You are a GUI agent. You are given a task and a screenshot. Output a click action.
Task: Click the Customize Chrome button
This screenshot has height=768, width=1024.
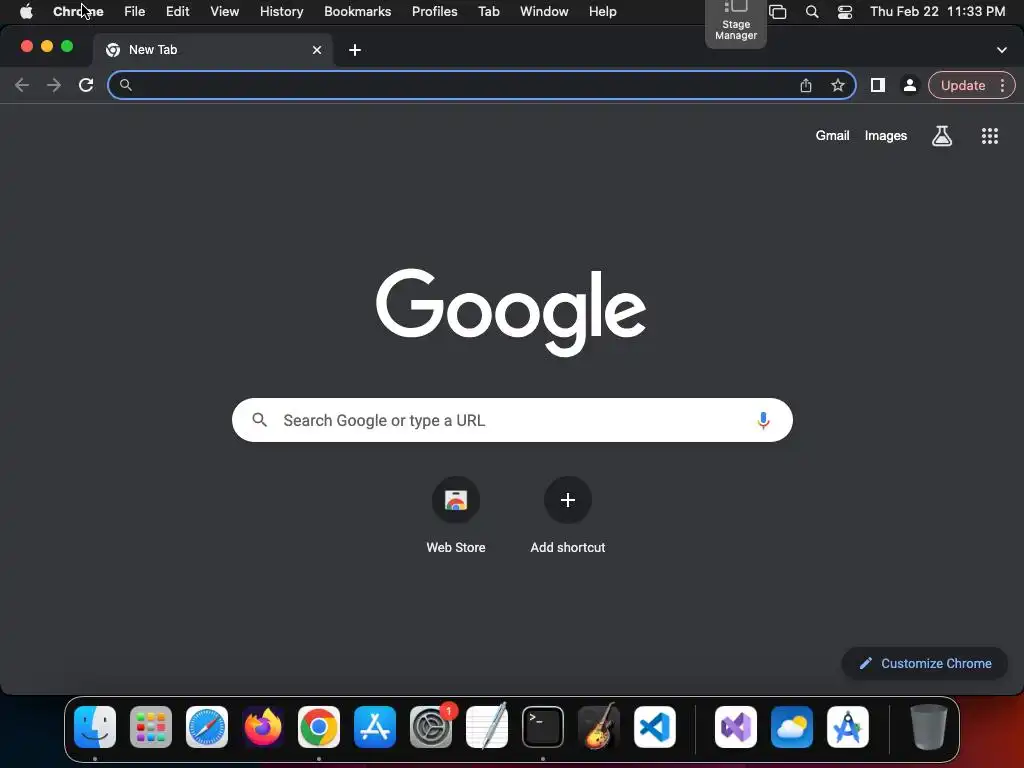pyautogui.click(x=925, y=664)
